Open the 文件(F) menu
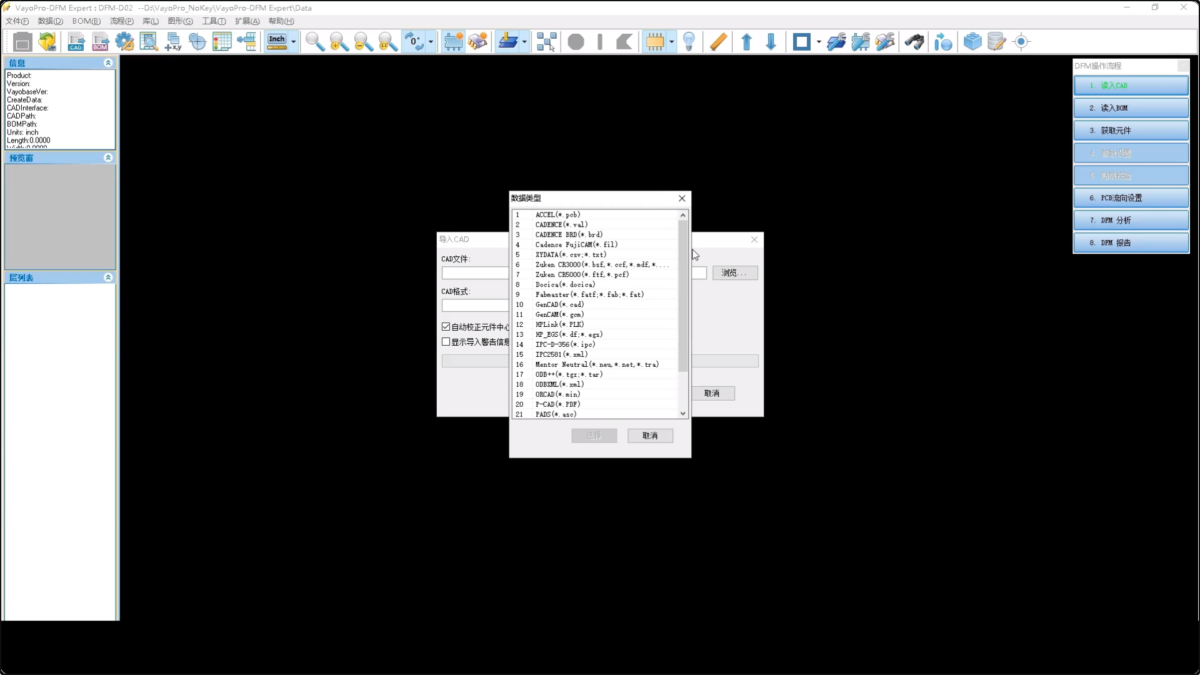 click(18, 21)
